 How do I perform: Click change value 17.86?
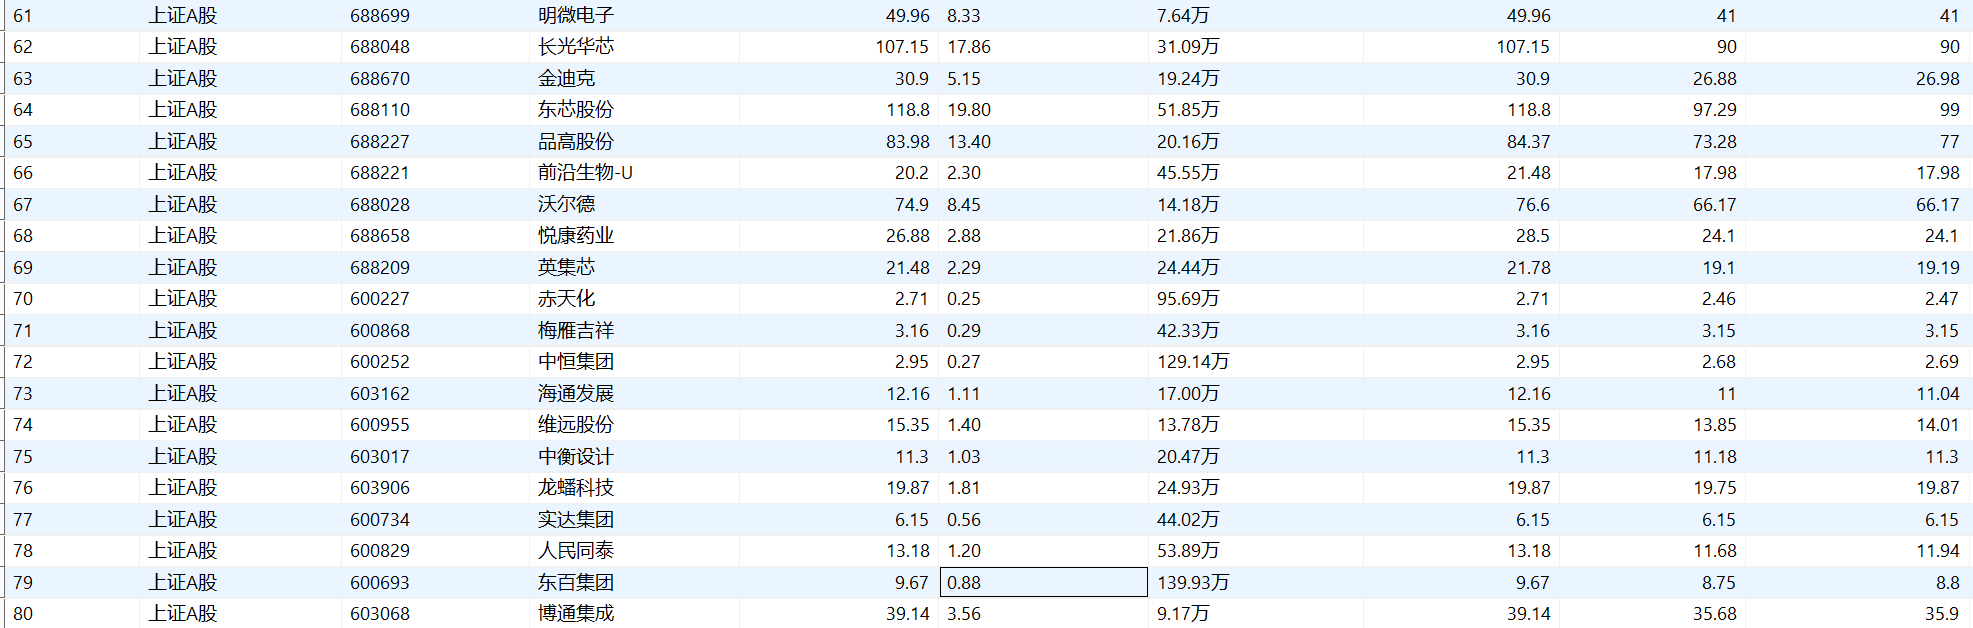[969, 47]
